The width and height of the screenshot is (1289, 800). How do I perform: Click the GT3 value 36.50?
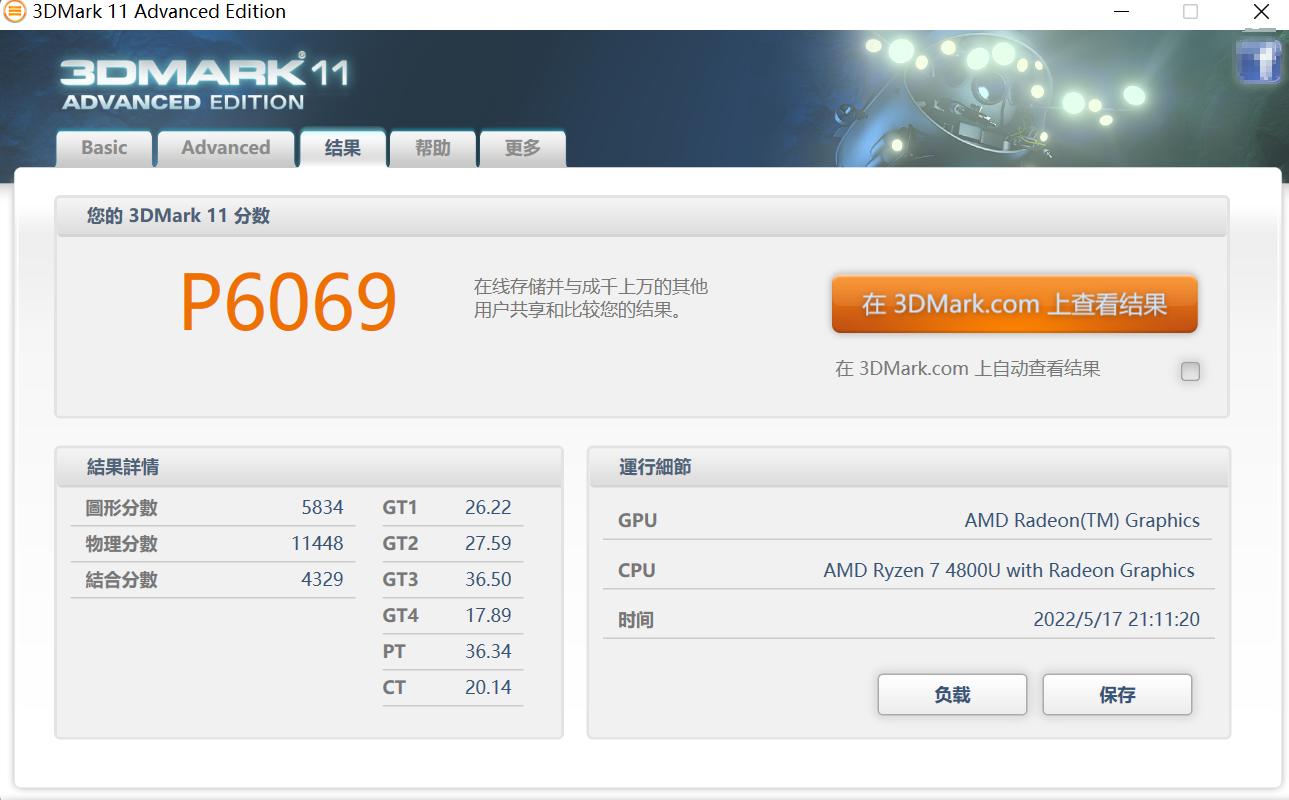pyautogui.click(x=488, y=580)
